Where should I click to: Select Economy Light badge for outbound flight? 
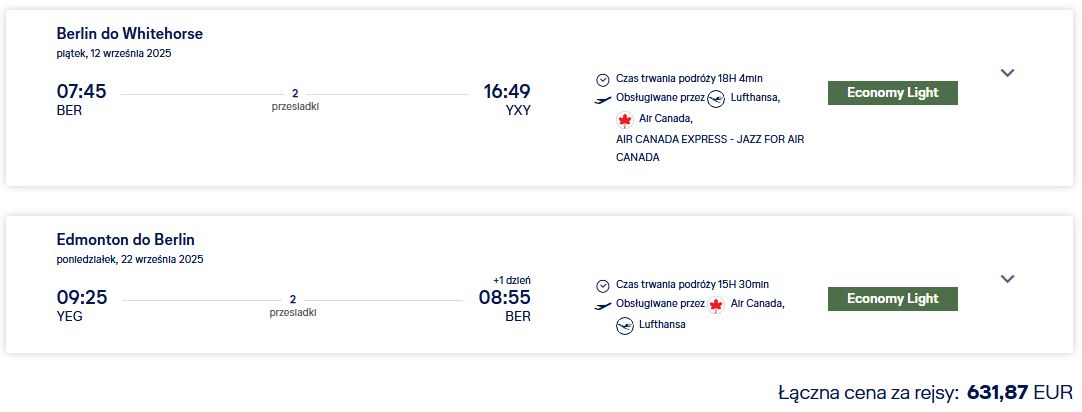click(x=892, y=92)
